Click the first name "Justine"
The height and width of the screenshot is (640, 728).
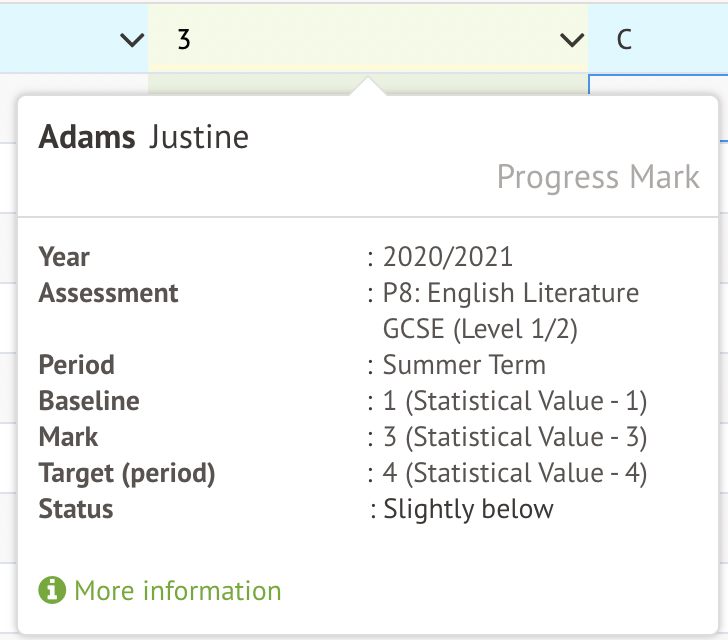[x=199, y=137]
